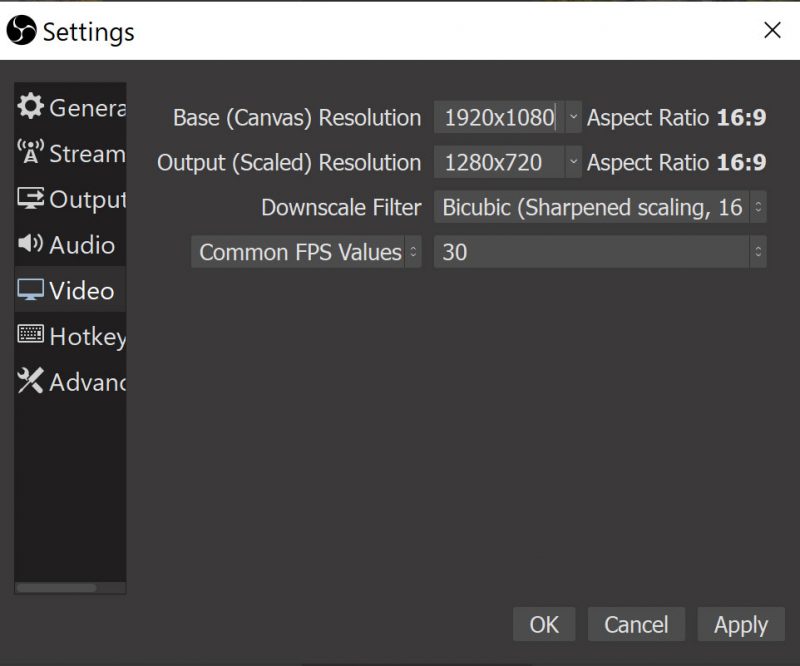Open the Downscale Filter dropdown
800x666 pixels.
[600, 207]
